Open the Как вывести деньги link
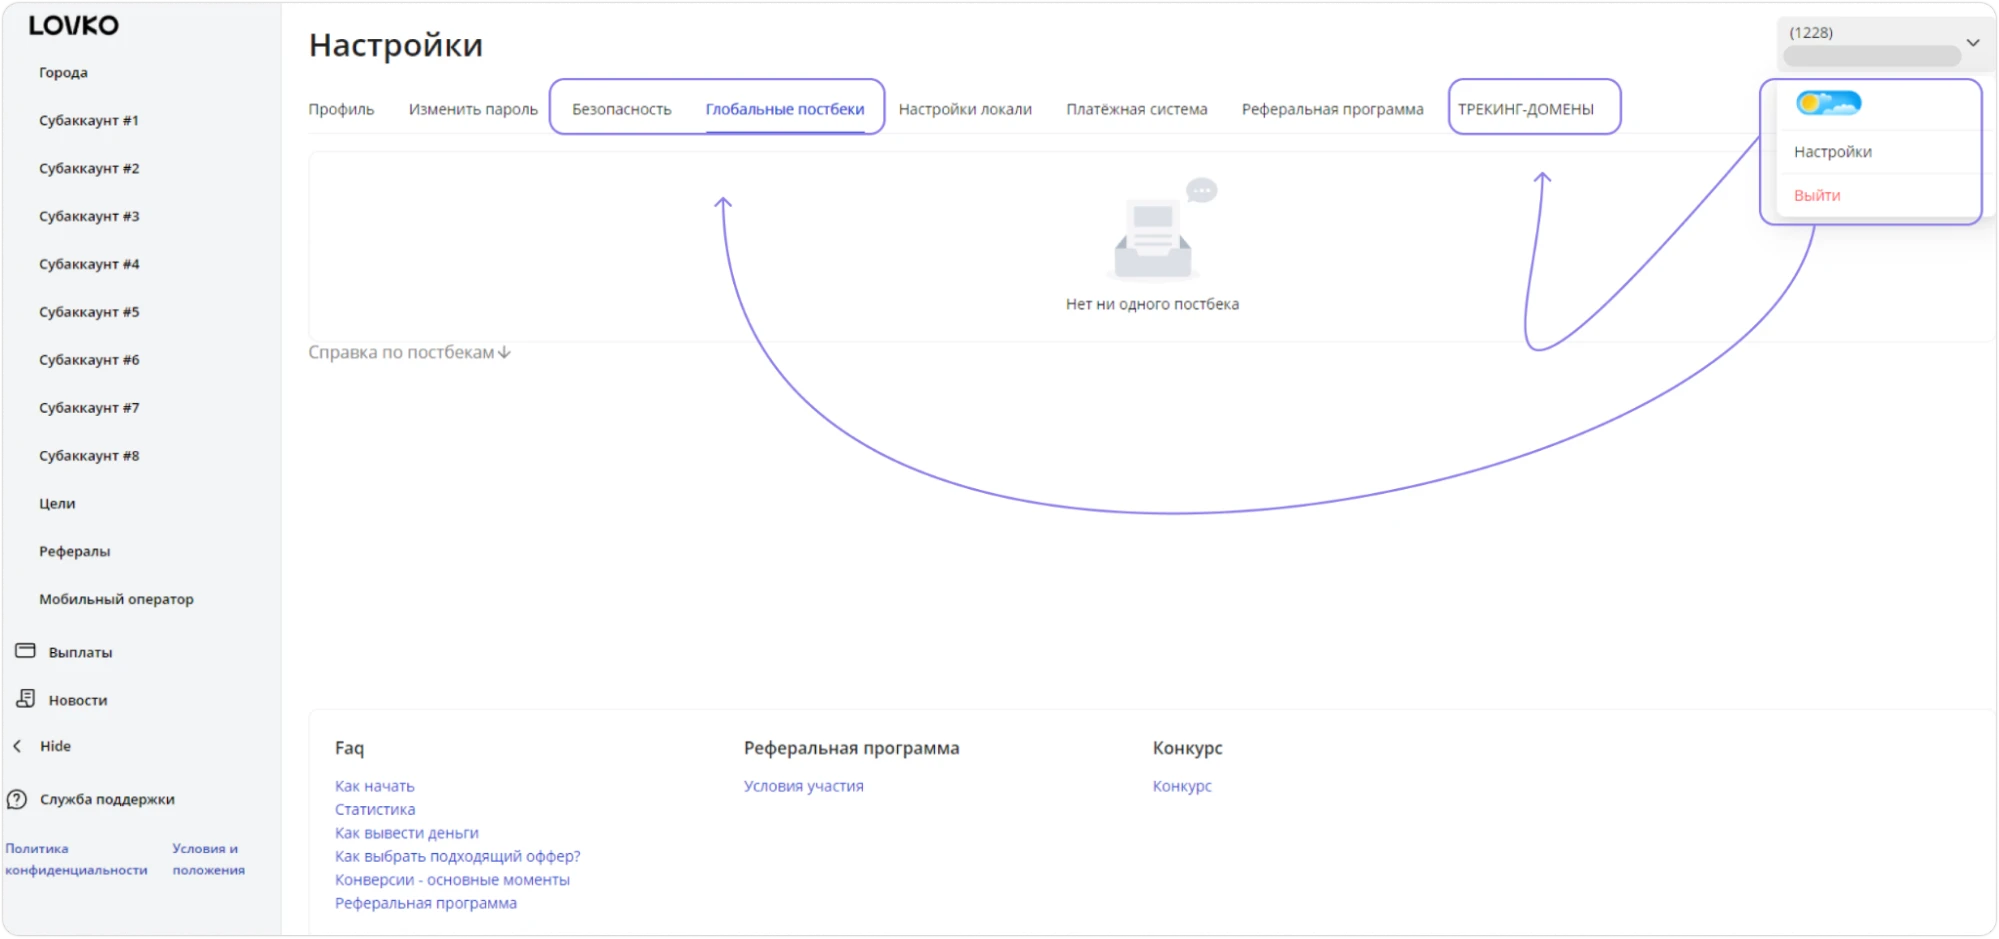 coord(407,833)
